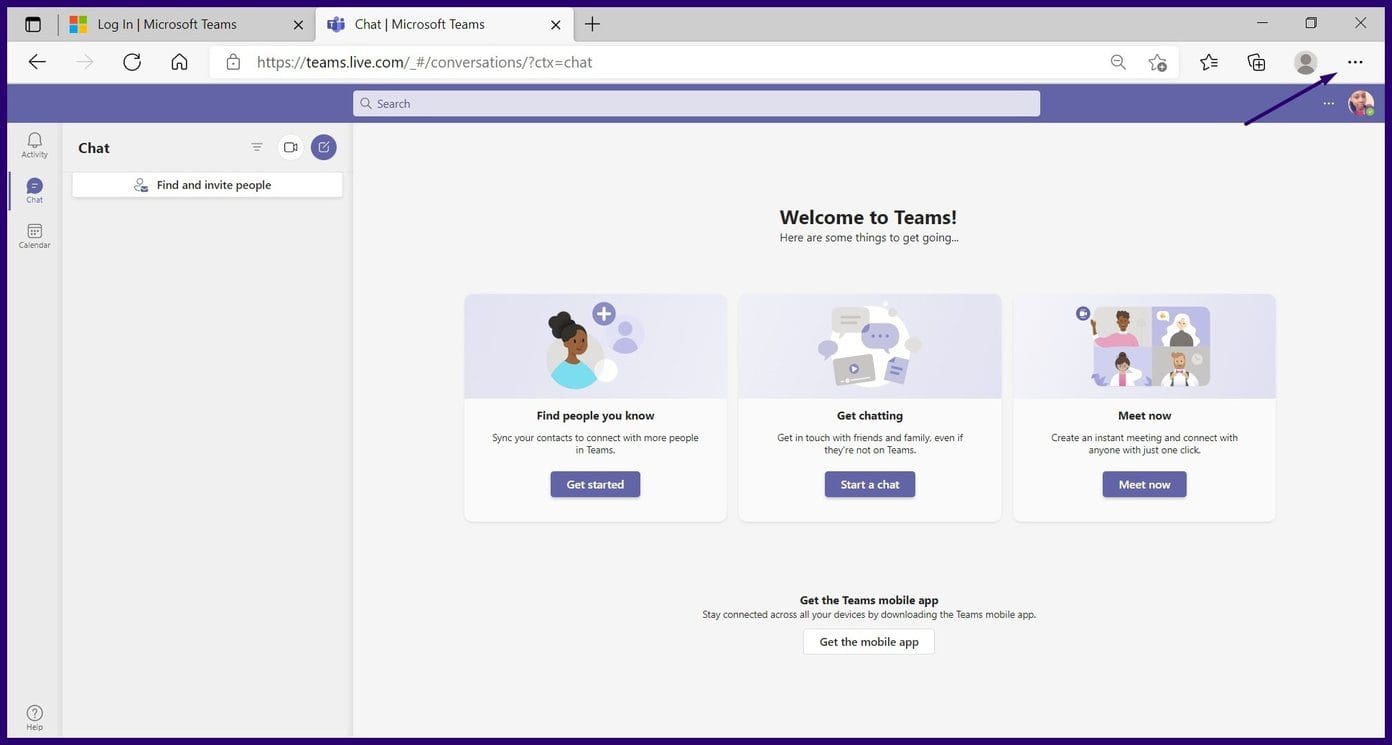Open the Activity bell in the sidebar
The width and height of the screenshot is (1392, 745).
tap(34, 145)
